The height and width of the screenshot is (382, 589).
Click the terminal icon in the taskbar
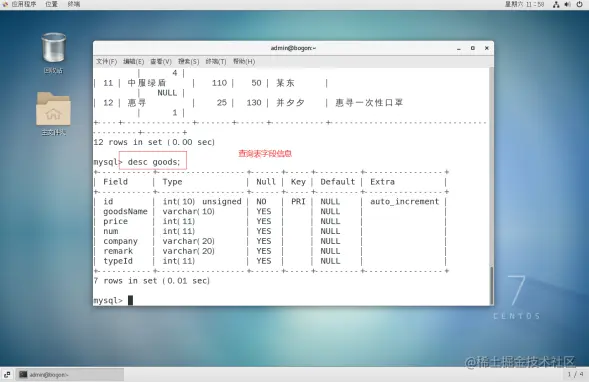(23, 374)
